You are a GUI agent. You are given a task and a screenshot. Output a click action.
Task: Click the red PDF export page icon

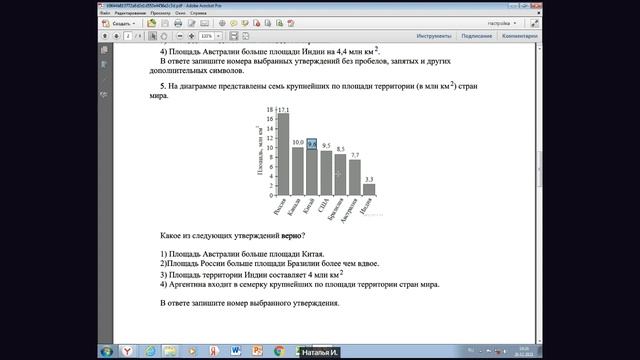click(x=257, y=23)
